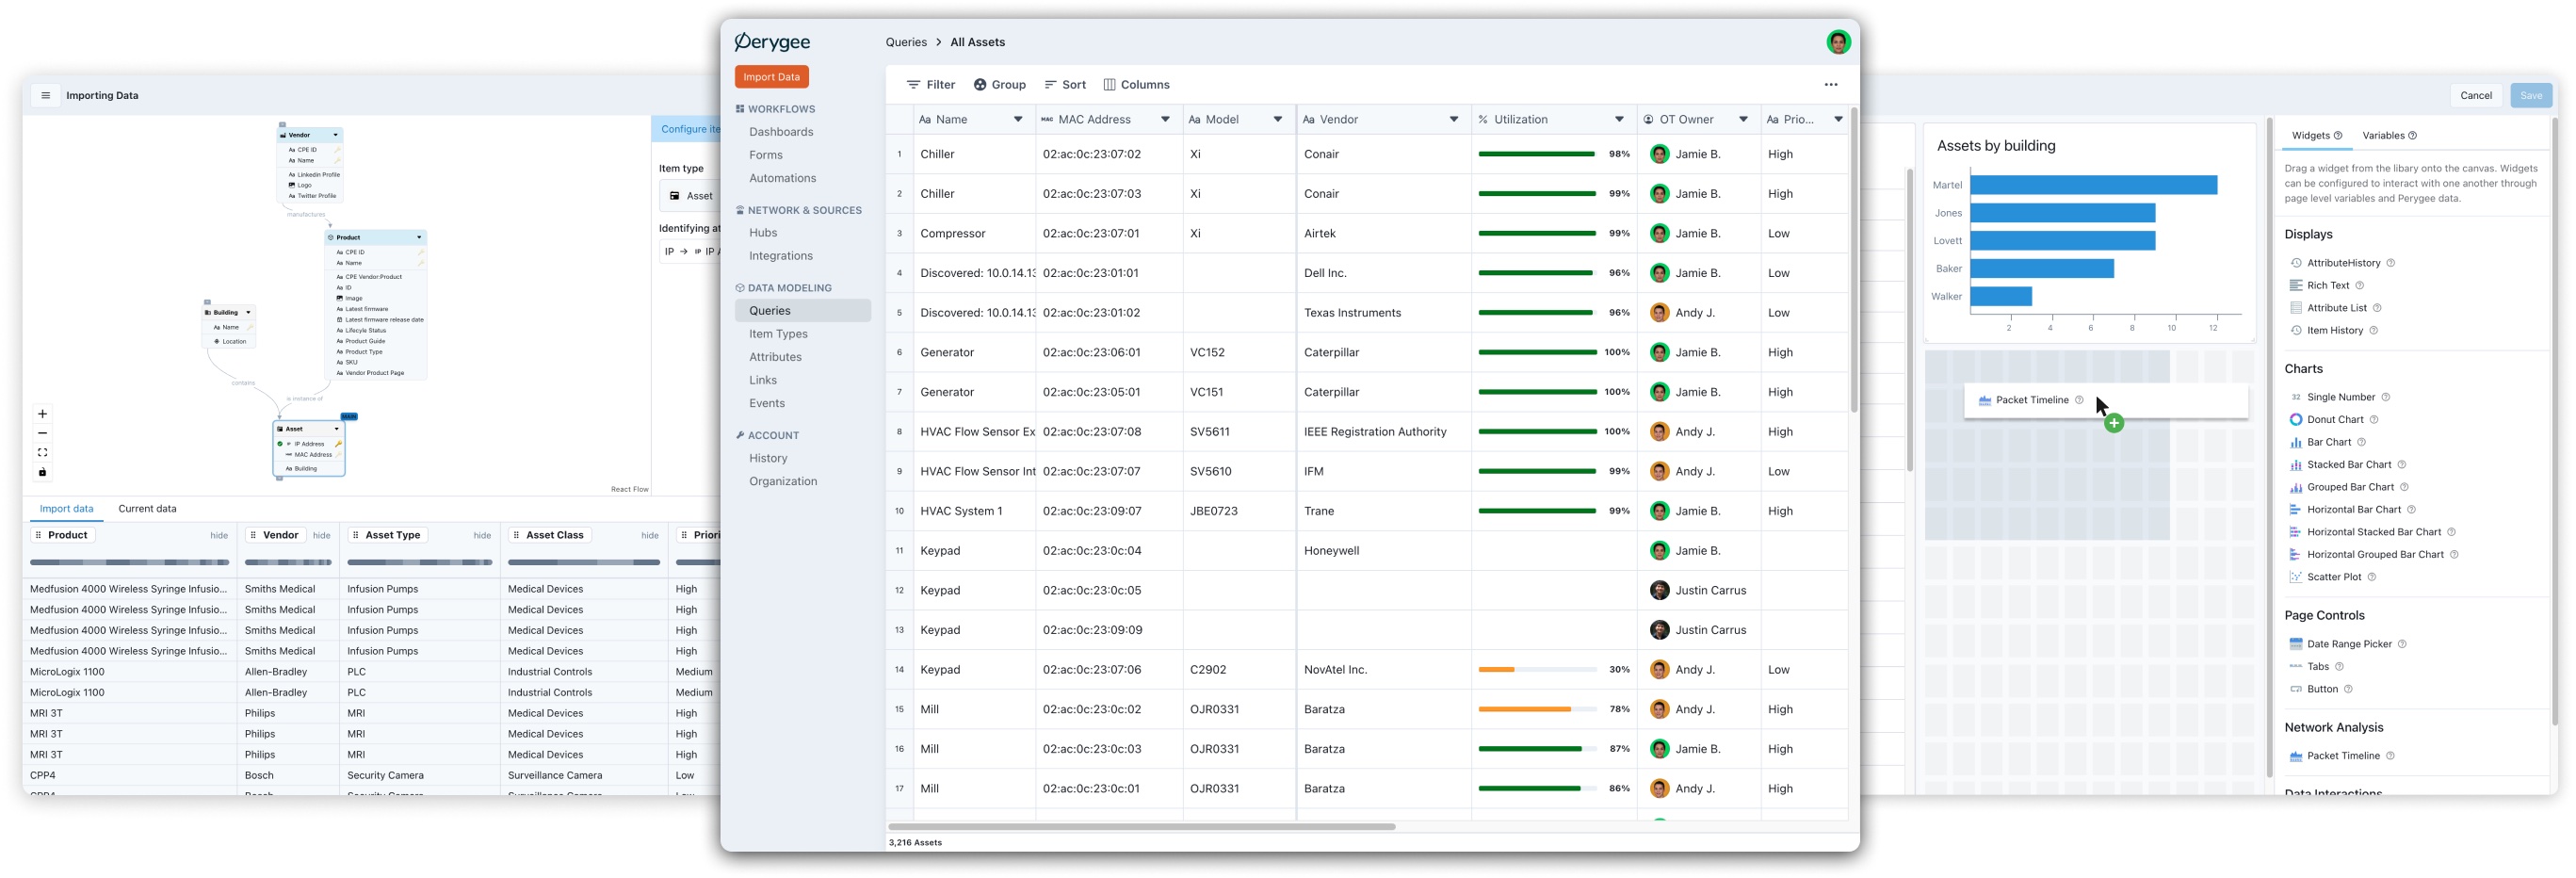Click the zoom in plus control on flow canvas

click(42, 414)
